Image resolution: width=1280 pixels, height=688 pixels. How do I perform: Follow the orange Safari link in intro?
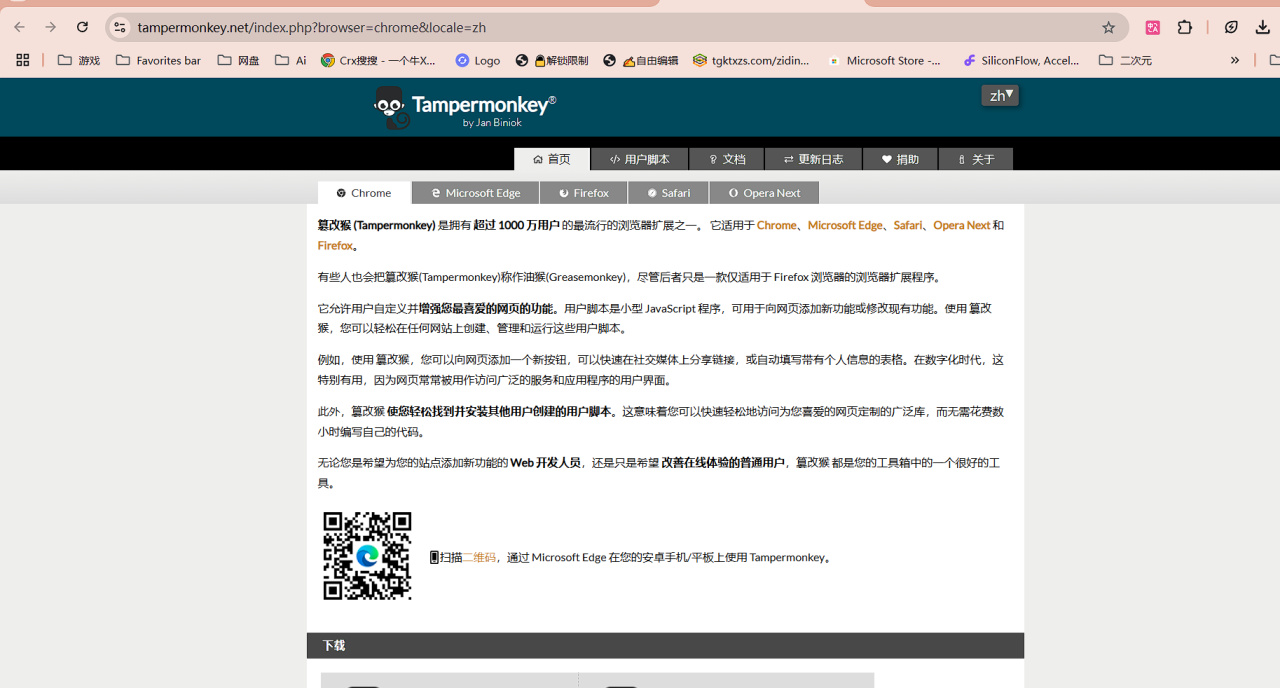[908, 225]
